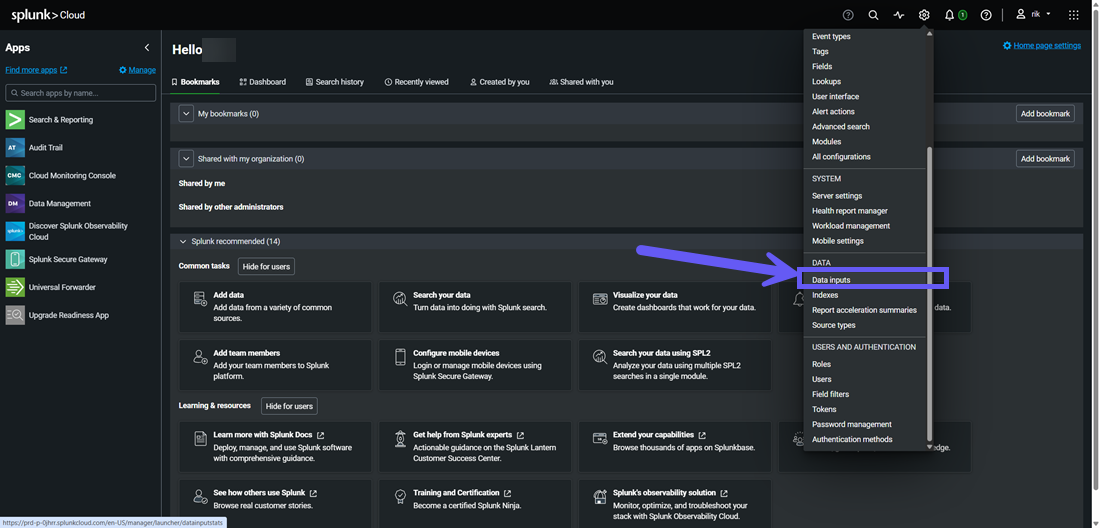This screenshot has width=1100, height=528.
Task: Click Add bookmark in My bookmarks
Action: pos(1045,114)
